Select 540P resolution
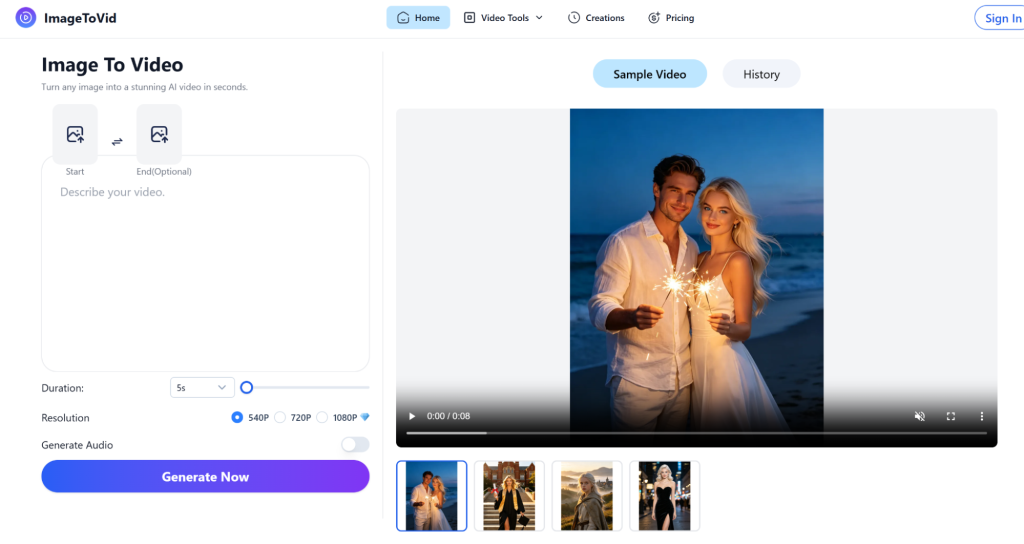This screenshot has height=544, width=1024. point(237,417)
